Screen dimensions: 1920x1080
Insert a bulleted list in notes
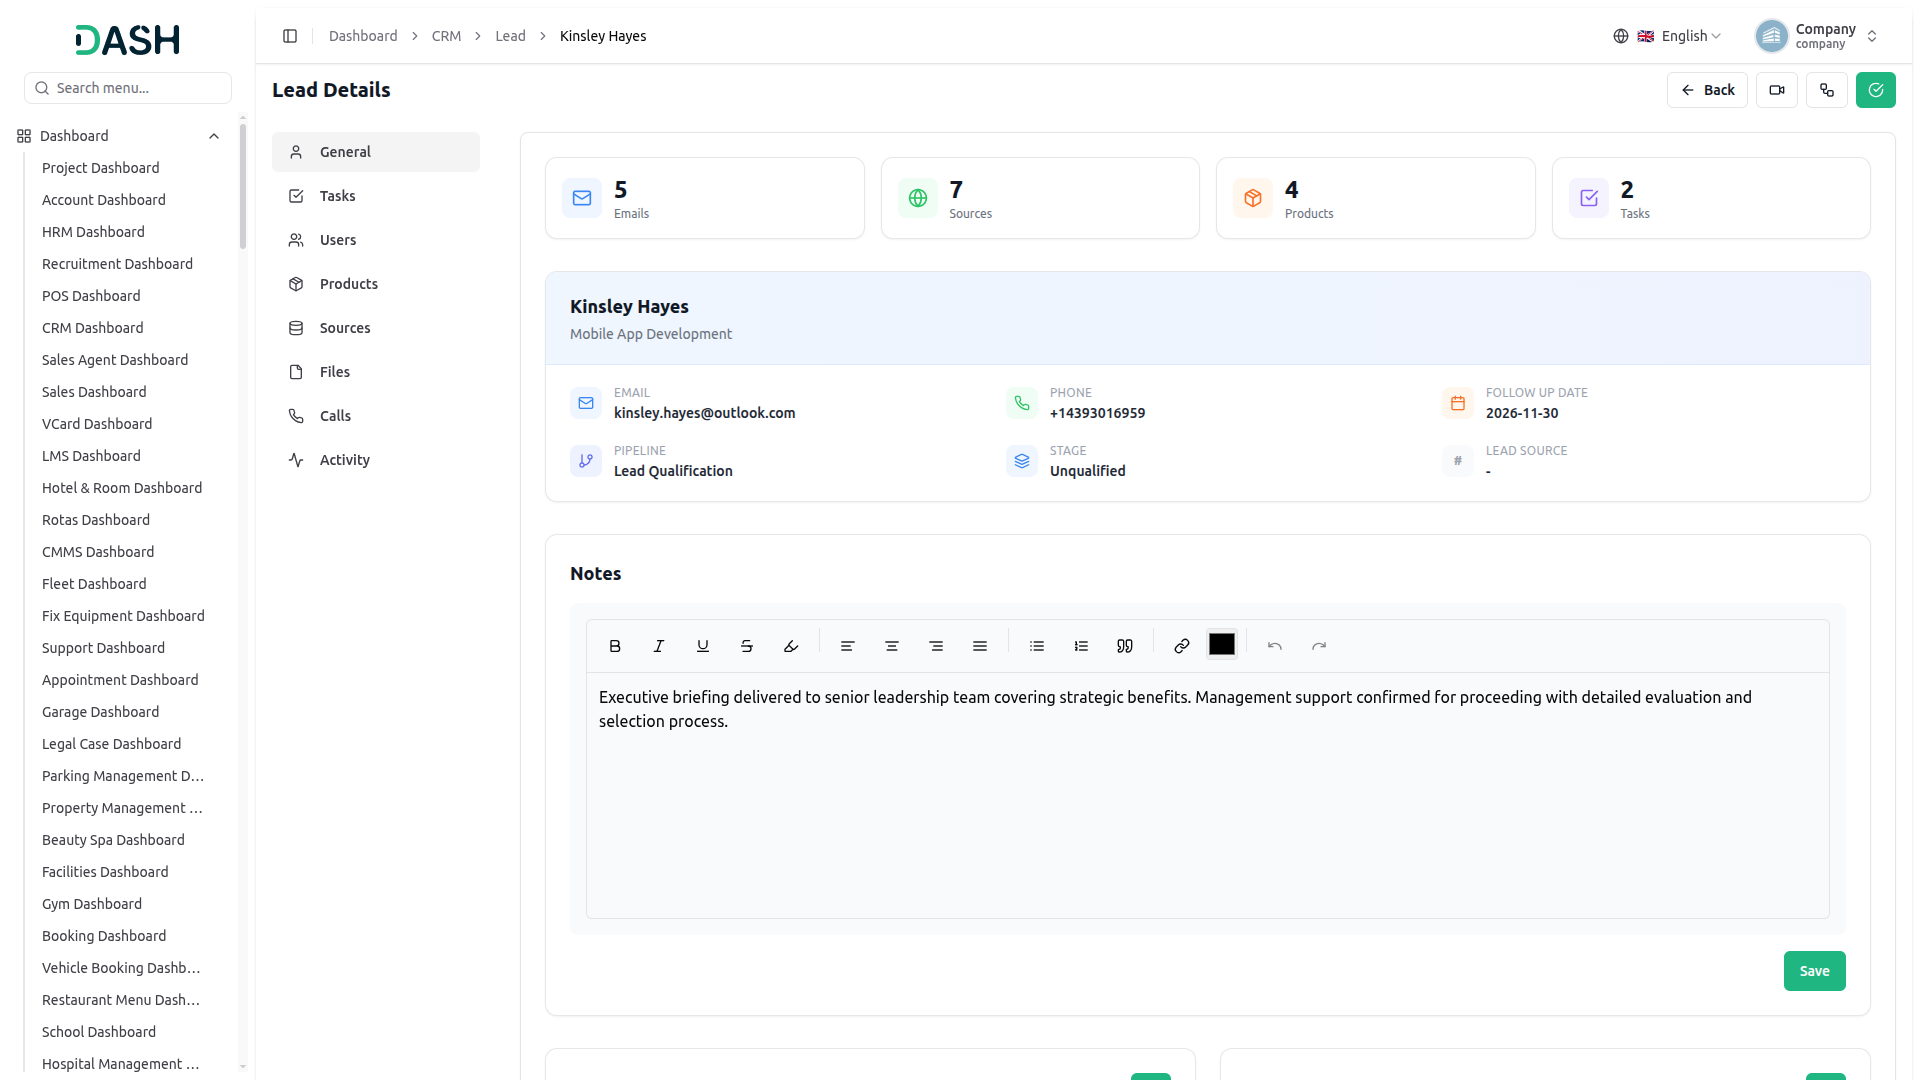tap(1037, 646)
